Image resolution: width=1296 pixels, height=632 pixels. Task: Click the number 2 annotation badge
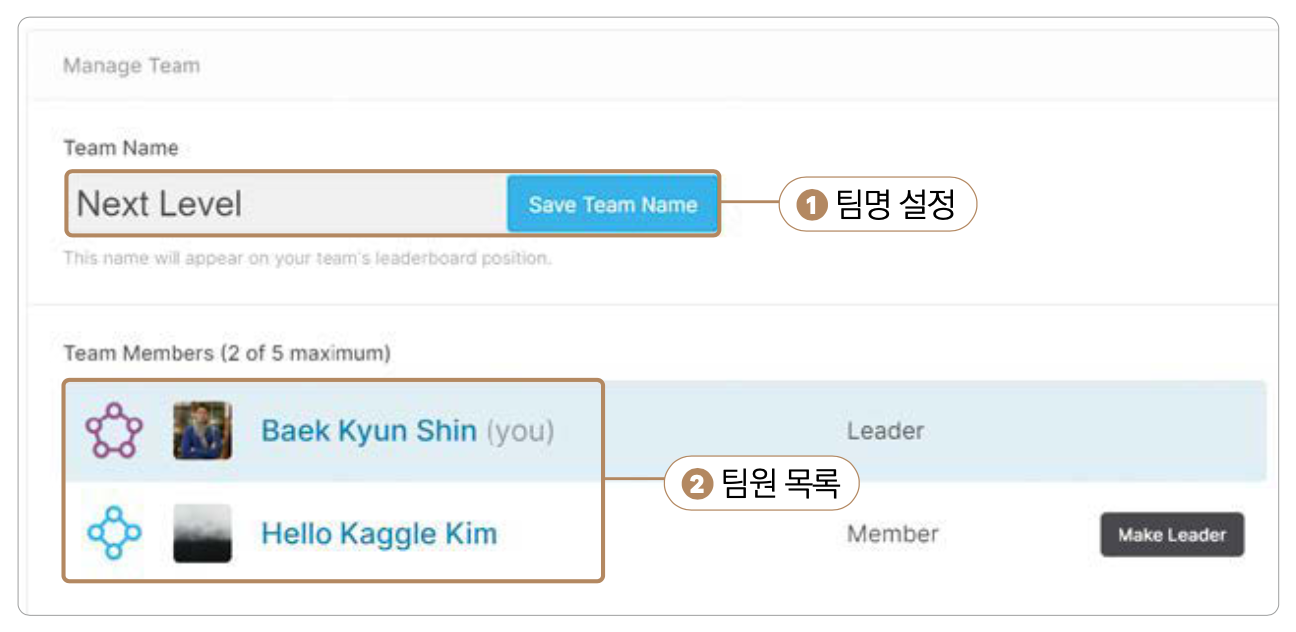[696, 486]
